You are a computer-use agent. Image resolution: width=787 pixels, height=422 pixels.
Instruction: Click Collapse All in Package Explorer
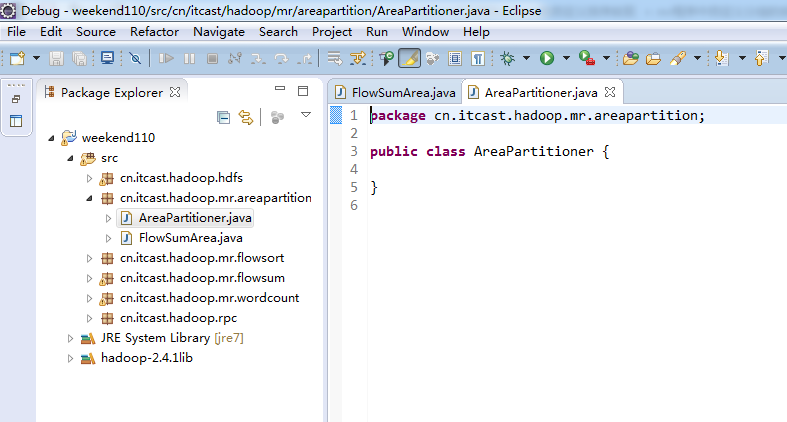tap(223, 117)
